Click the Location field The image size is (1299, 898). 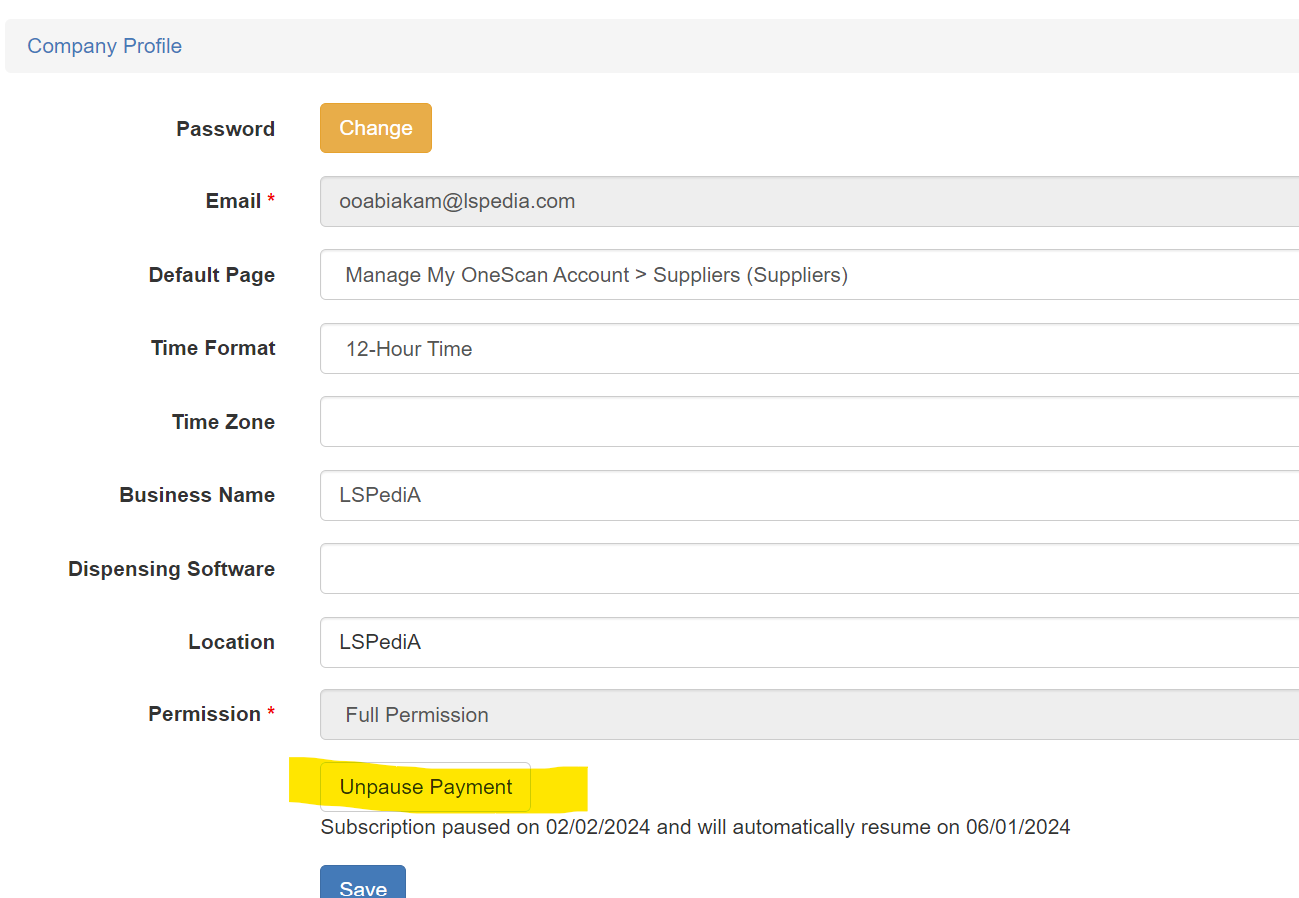pyautogui.click(x=809, y=642)
